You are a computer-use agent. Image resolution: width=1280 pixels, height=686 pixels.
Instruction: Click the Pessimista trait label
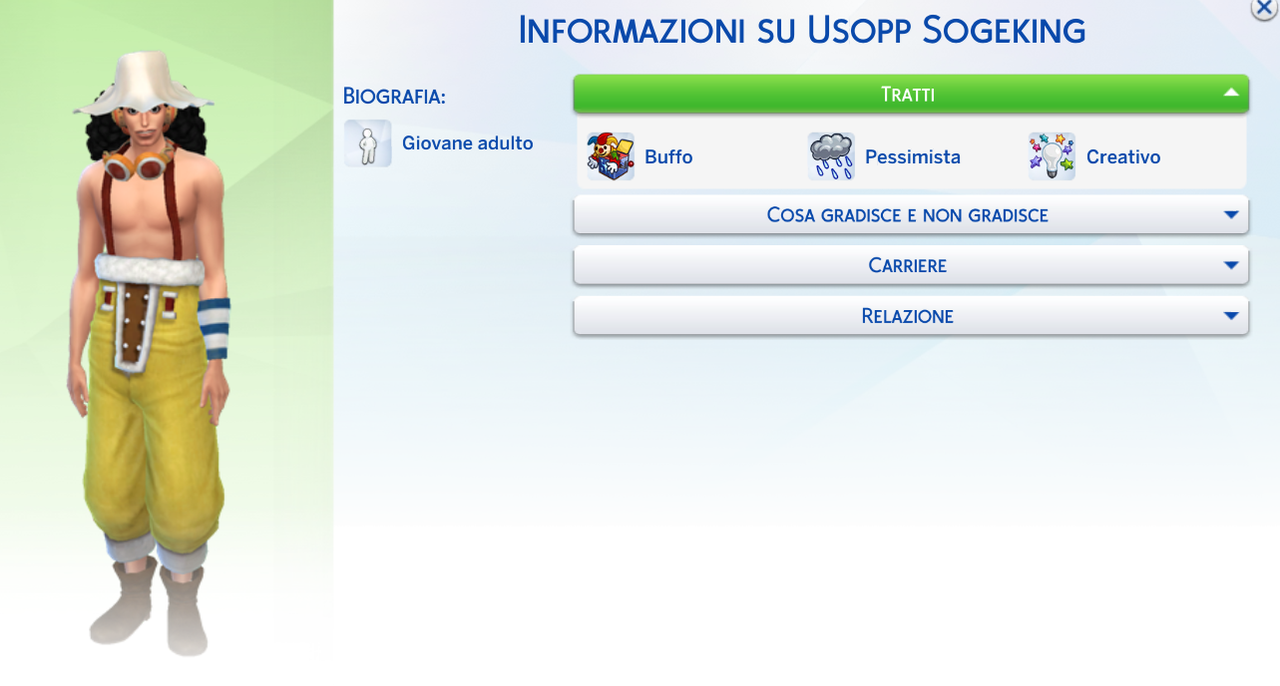(x=913, y=157)
